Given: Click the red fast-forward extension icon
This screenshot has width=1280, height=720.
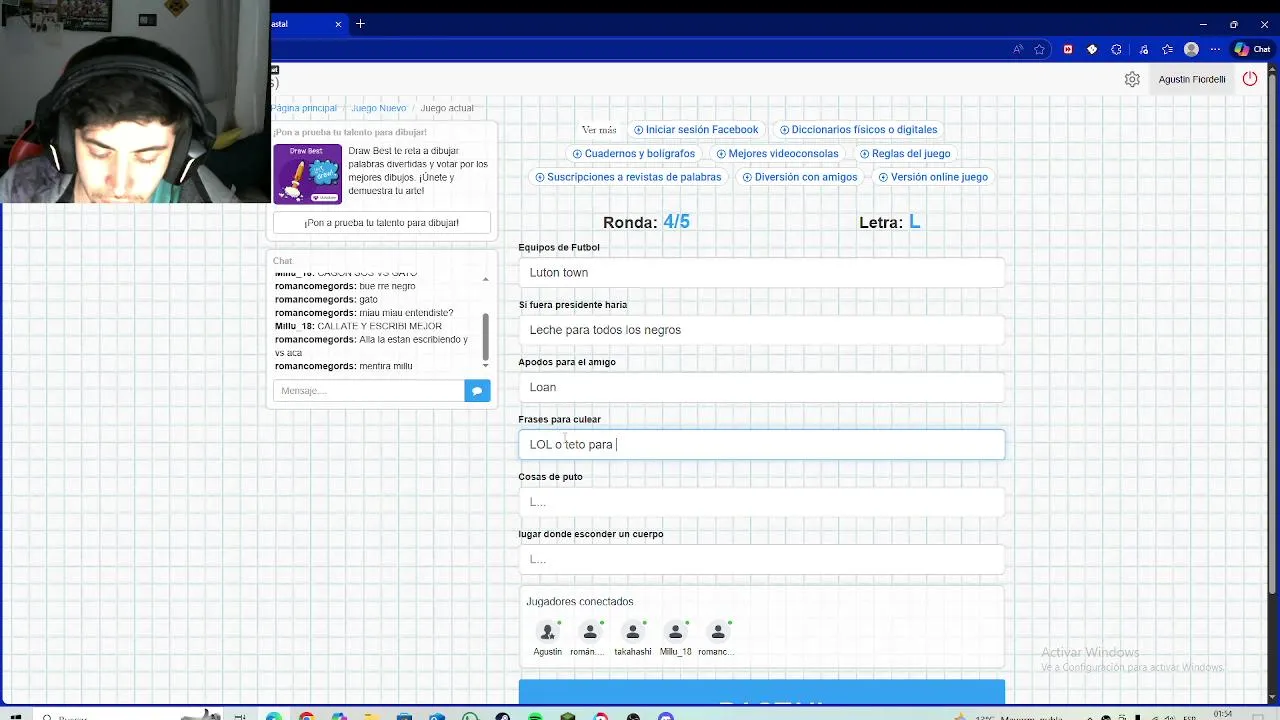Looking at the screenshot, I should [1068, 49].
